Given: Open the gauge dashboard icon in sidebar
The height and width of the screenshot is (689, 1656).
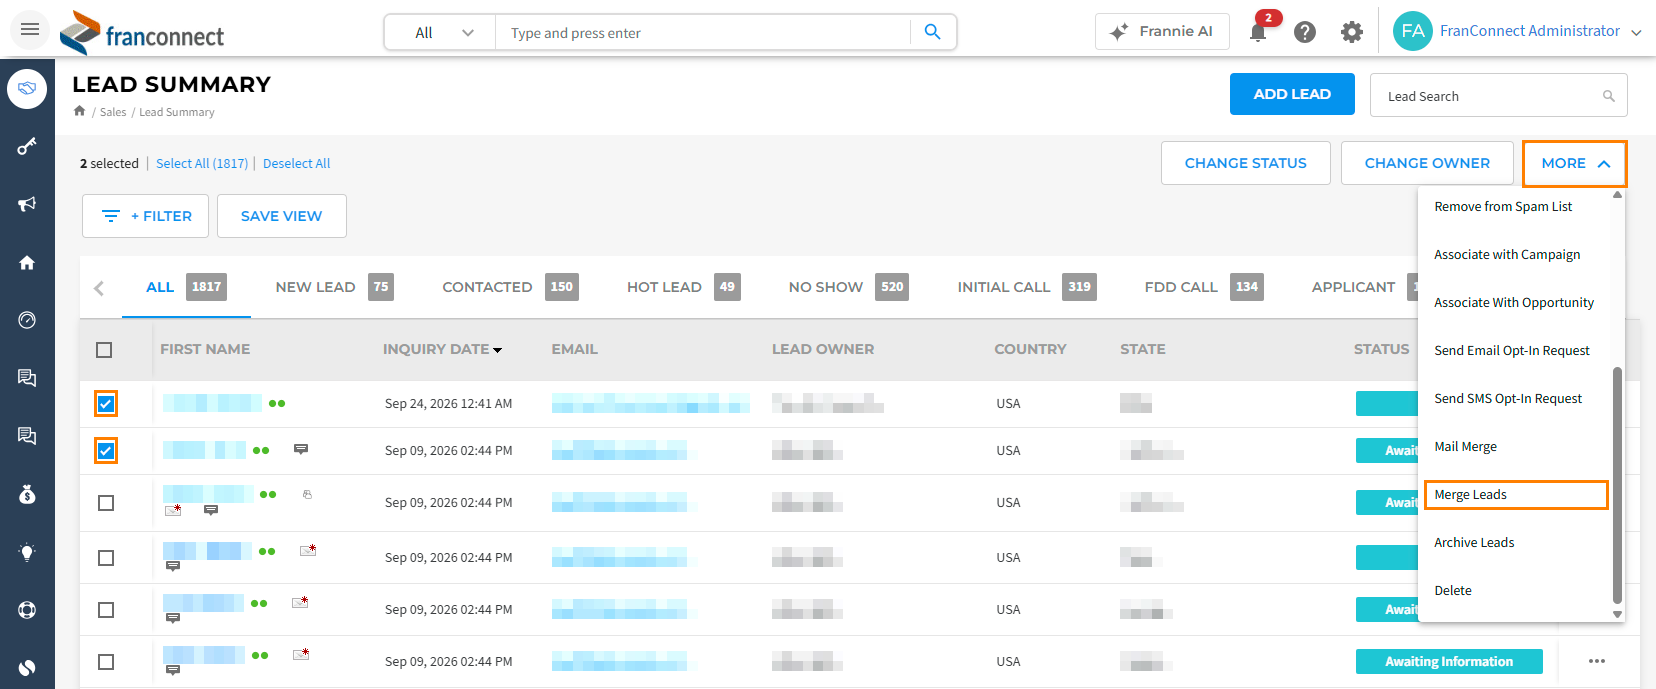Looking at the screenshot, I should click(x=27, y=320).
